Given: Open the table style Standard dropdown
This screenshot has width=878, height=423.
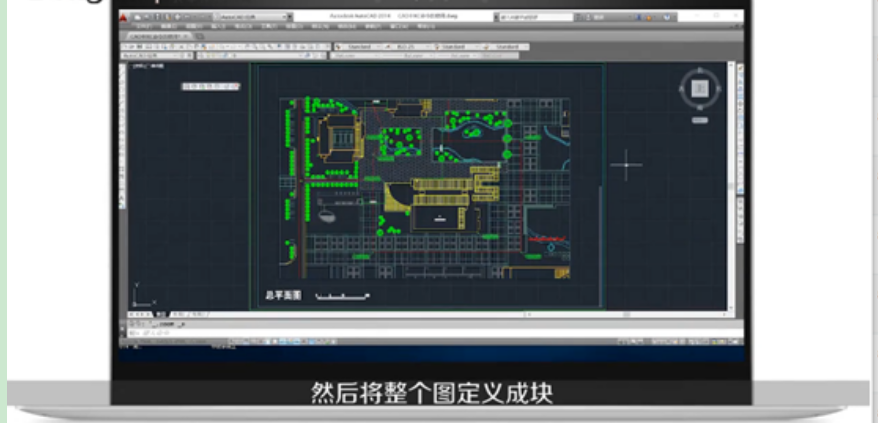Looking at the screenshot, I should click(456, 47).
